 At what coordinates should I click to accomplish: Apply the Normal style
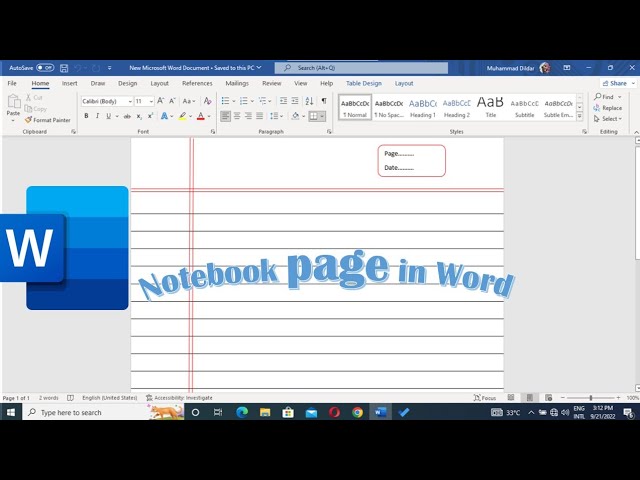point(355,107)
